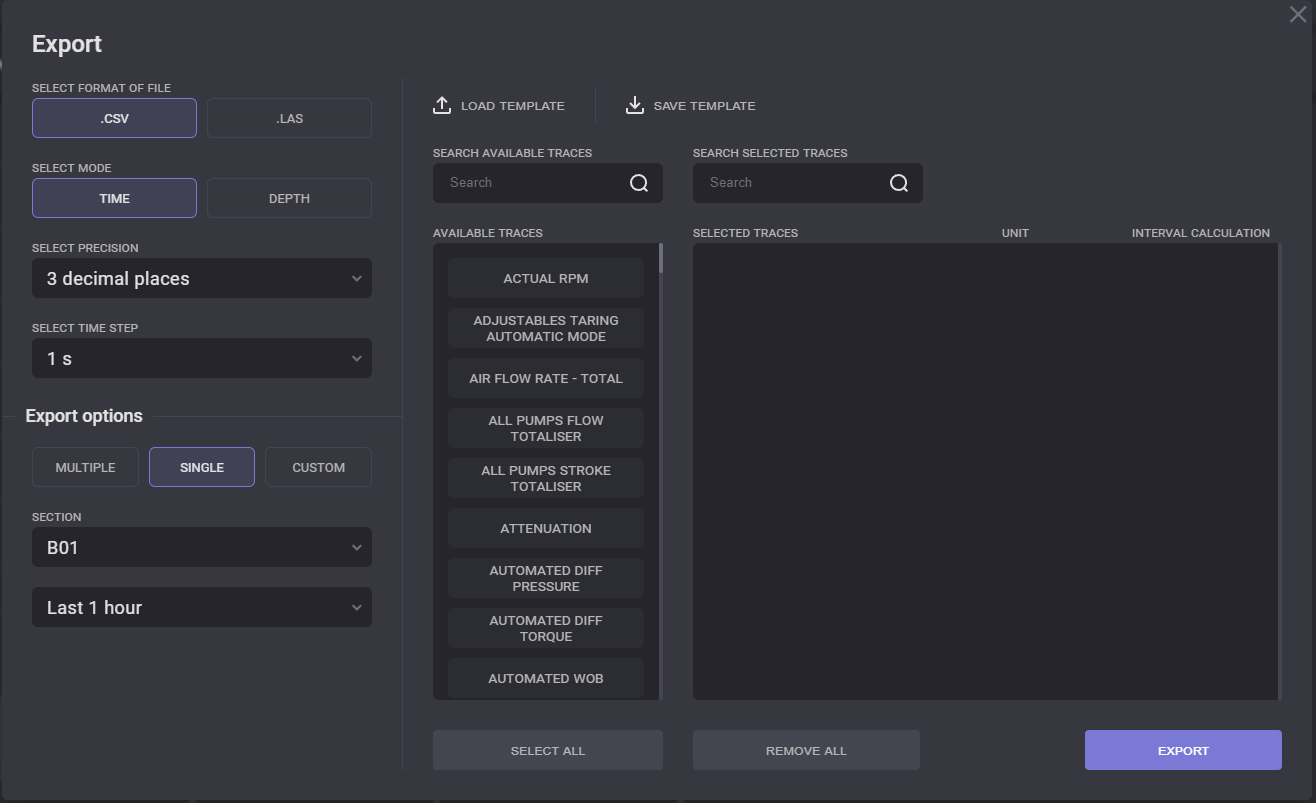Click the available traces list scrollbar

(x=660, y=258)
